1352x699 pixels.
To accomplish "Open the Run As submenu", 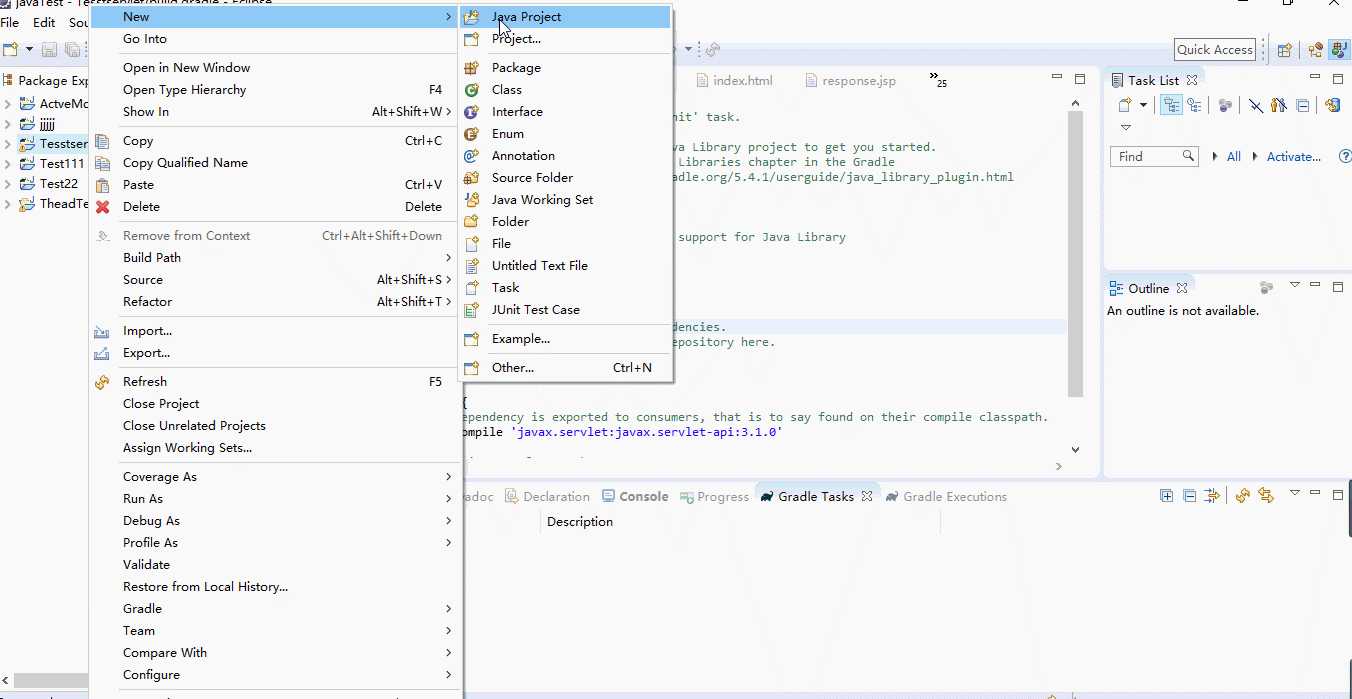I will coord(275,499).
